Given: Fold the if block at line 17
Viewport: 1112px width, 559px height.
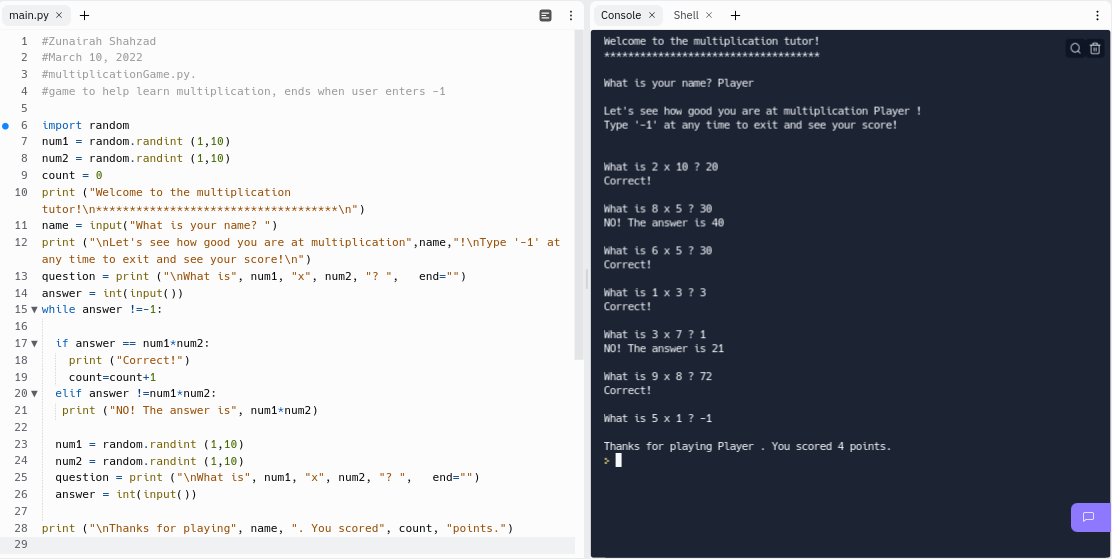Looking at the screenshot, I should tap(34, 343).
